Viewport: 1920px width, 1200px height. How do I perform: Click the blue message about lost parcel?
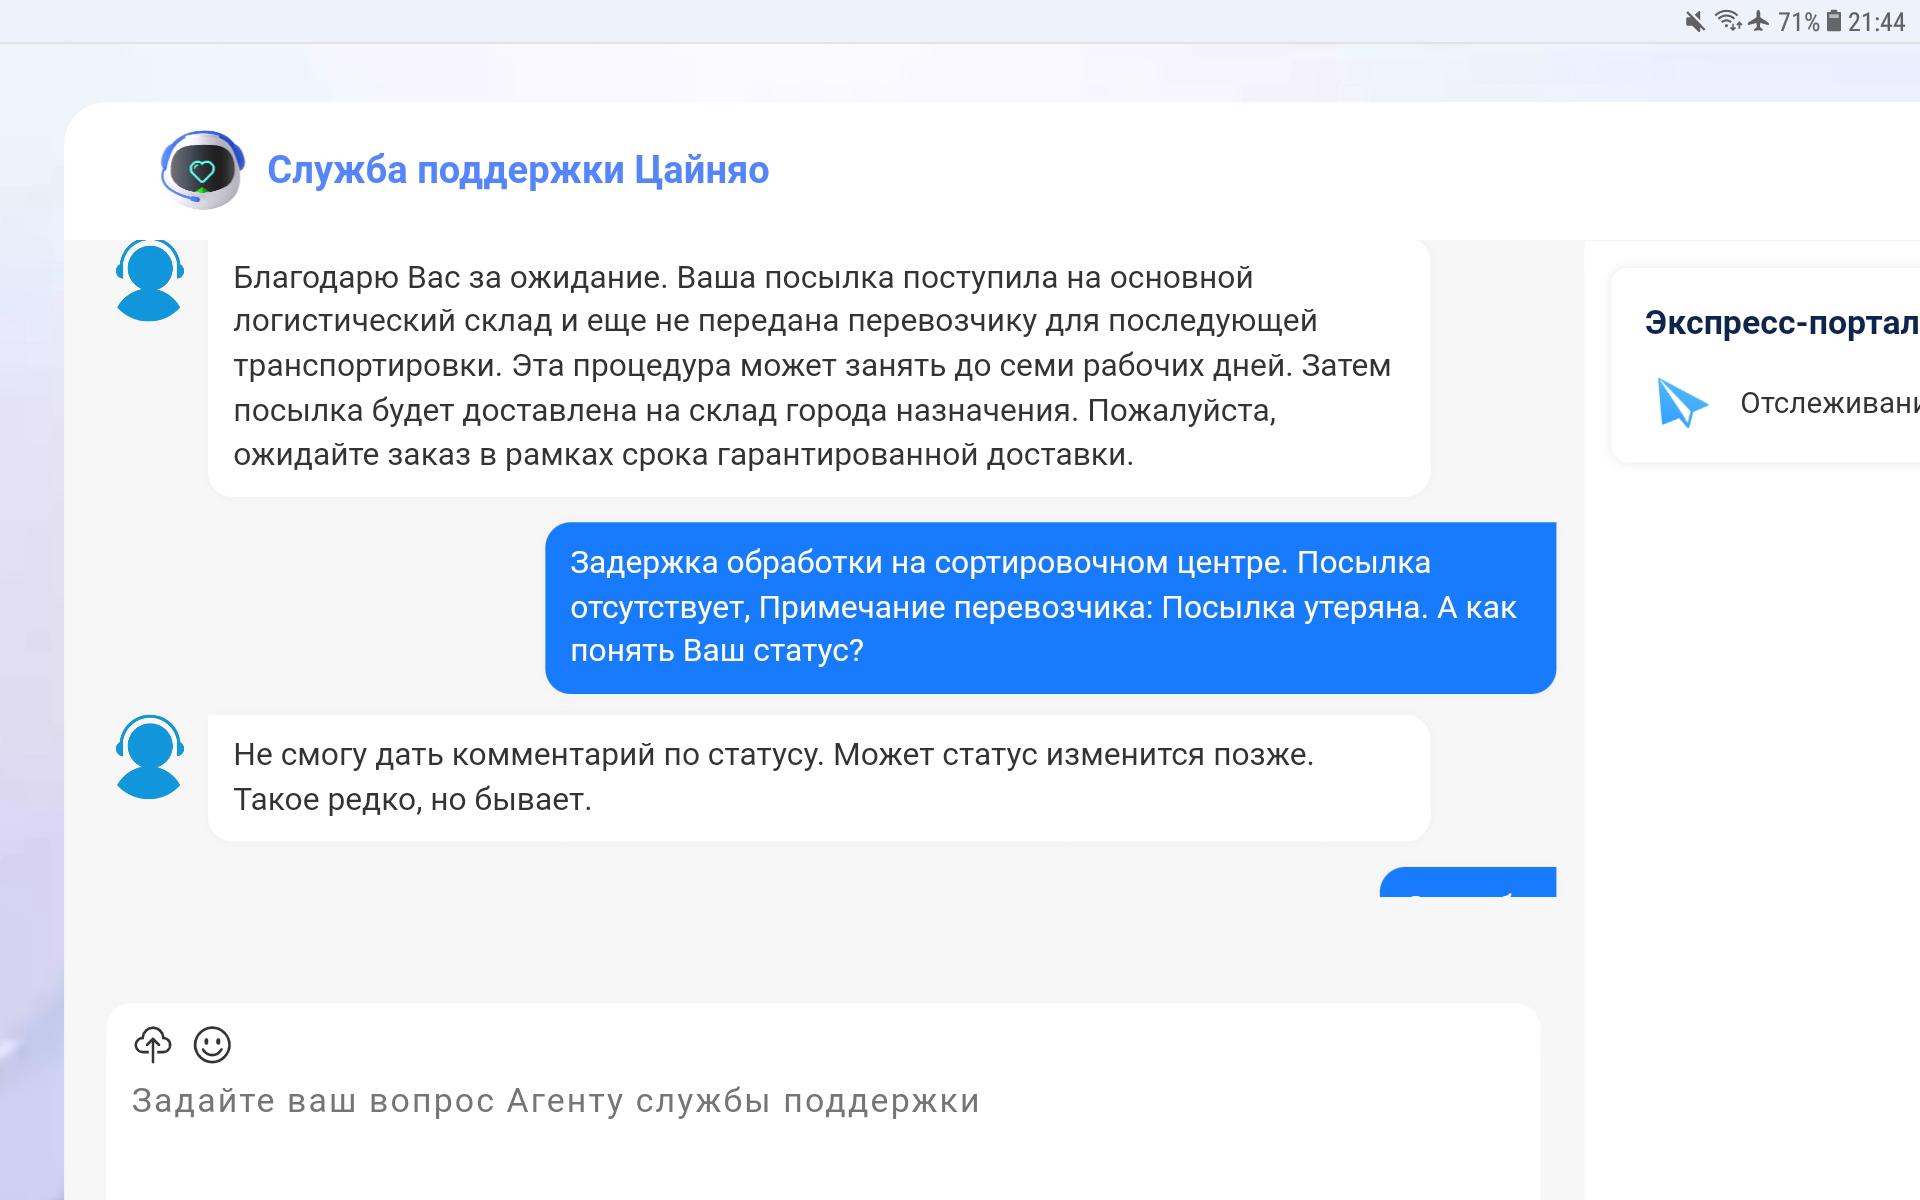click(1050, 607)
